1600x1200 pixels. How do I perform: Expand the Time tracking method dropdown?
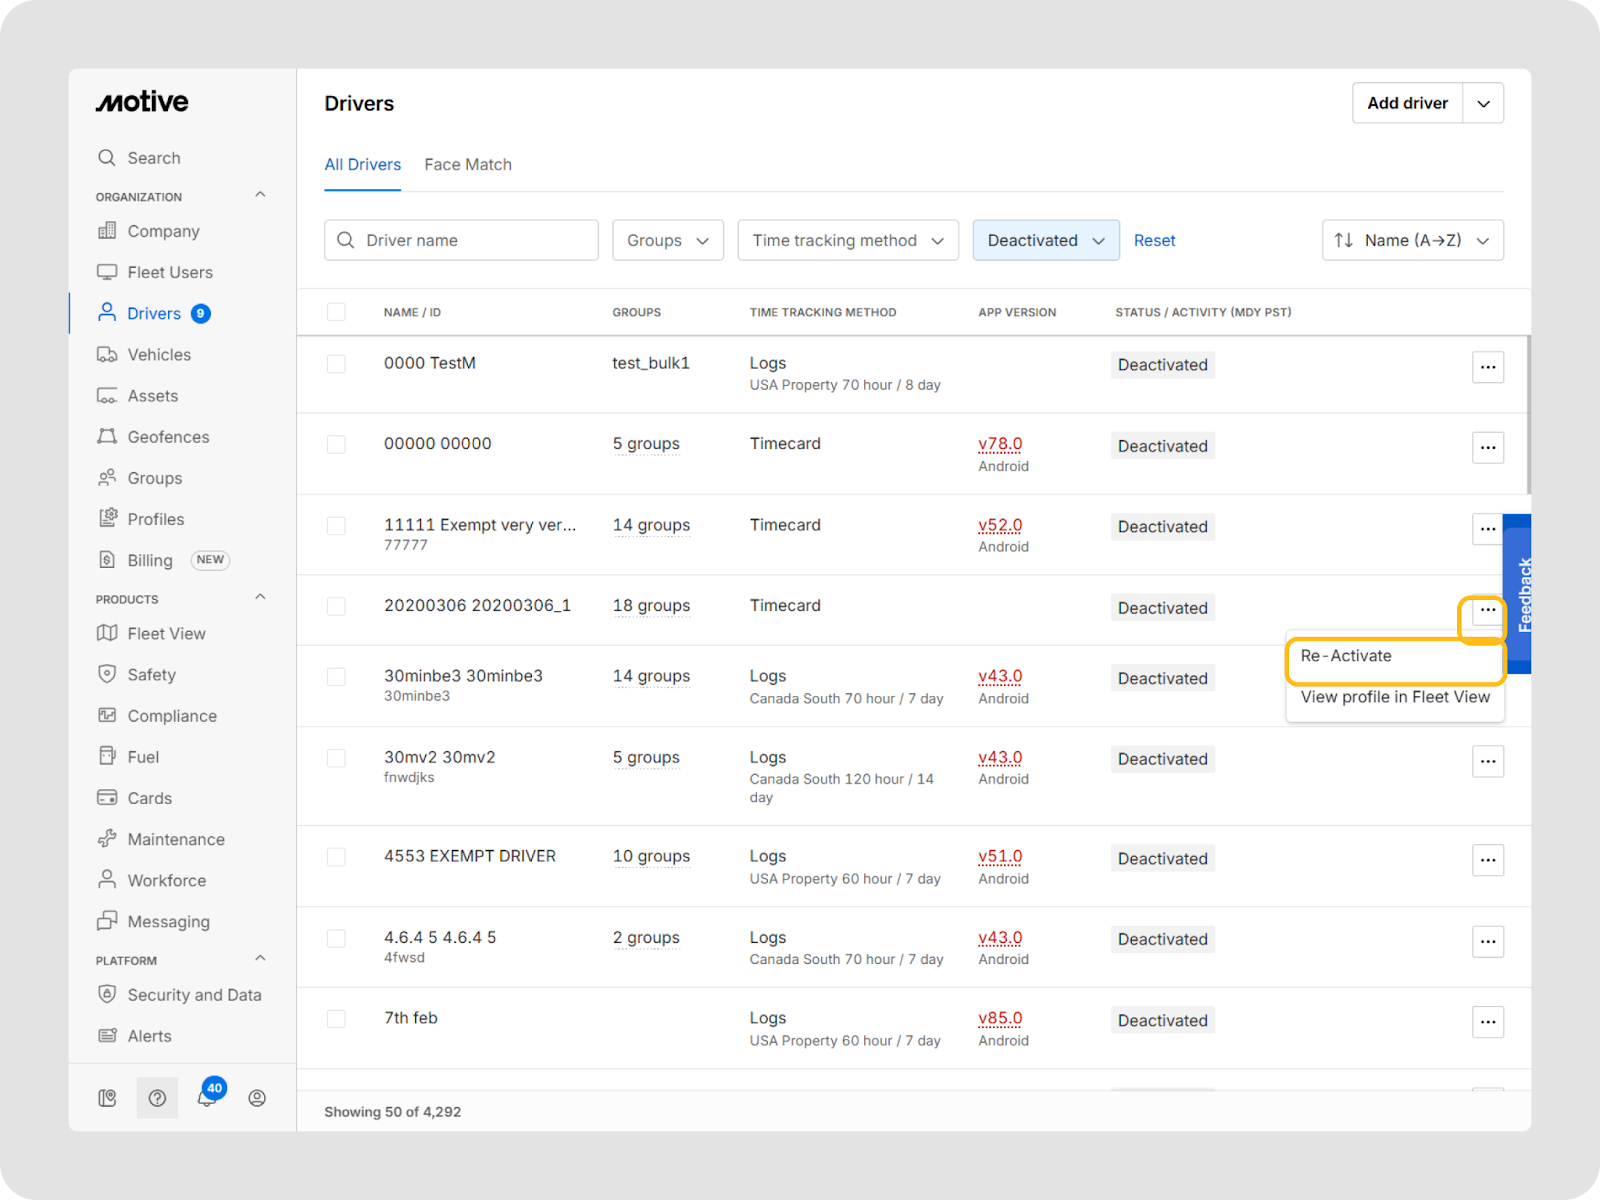tap(847, 240)
